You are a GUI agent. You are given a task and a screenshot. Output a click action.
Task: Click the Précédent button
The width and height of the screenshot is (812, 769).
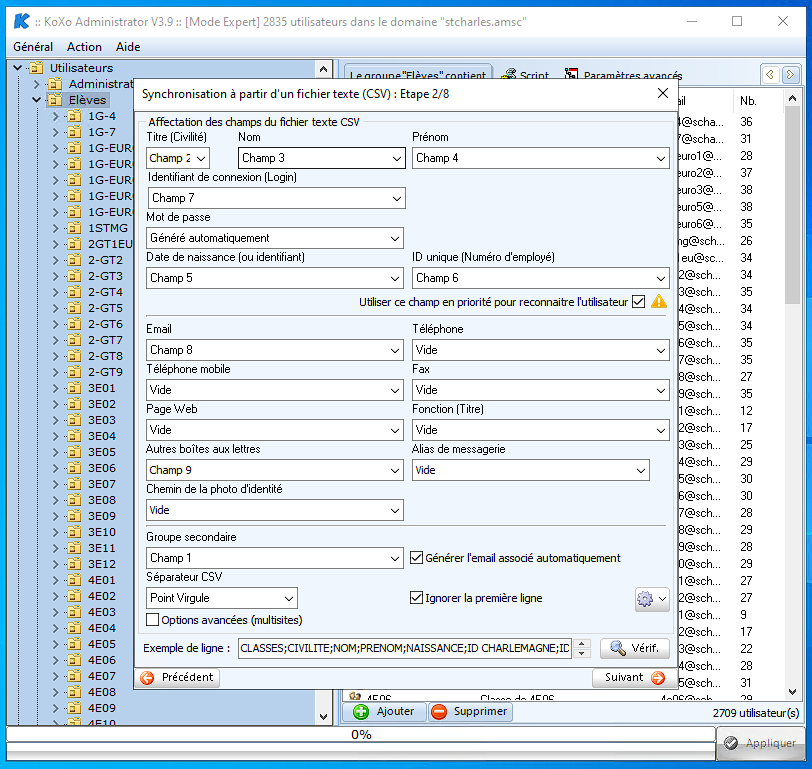coord(178,677)
